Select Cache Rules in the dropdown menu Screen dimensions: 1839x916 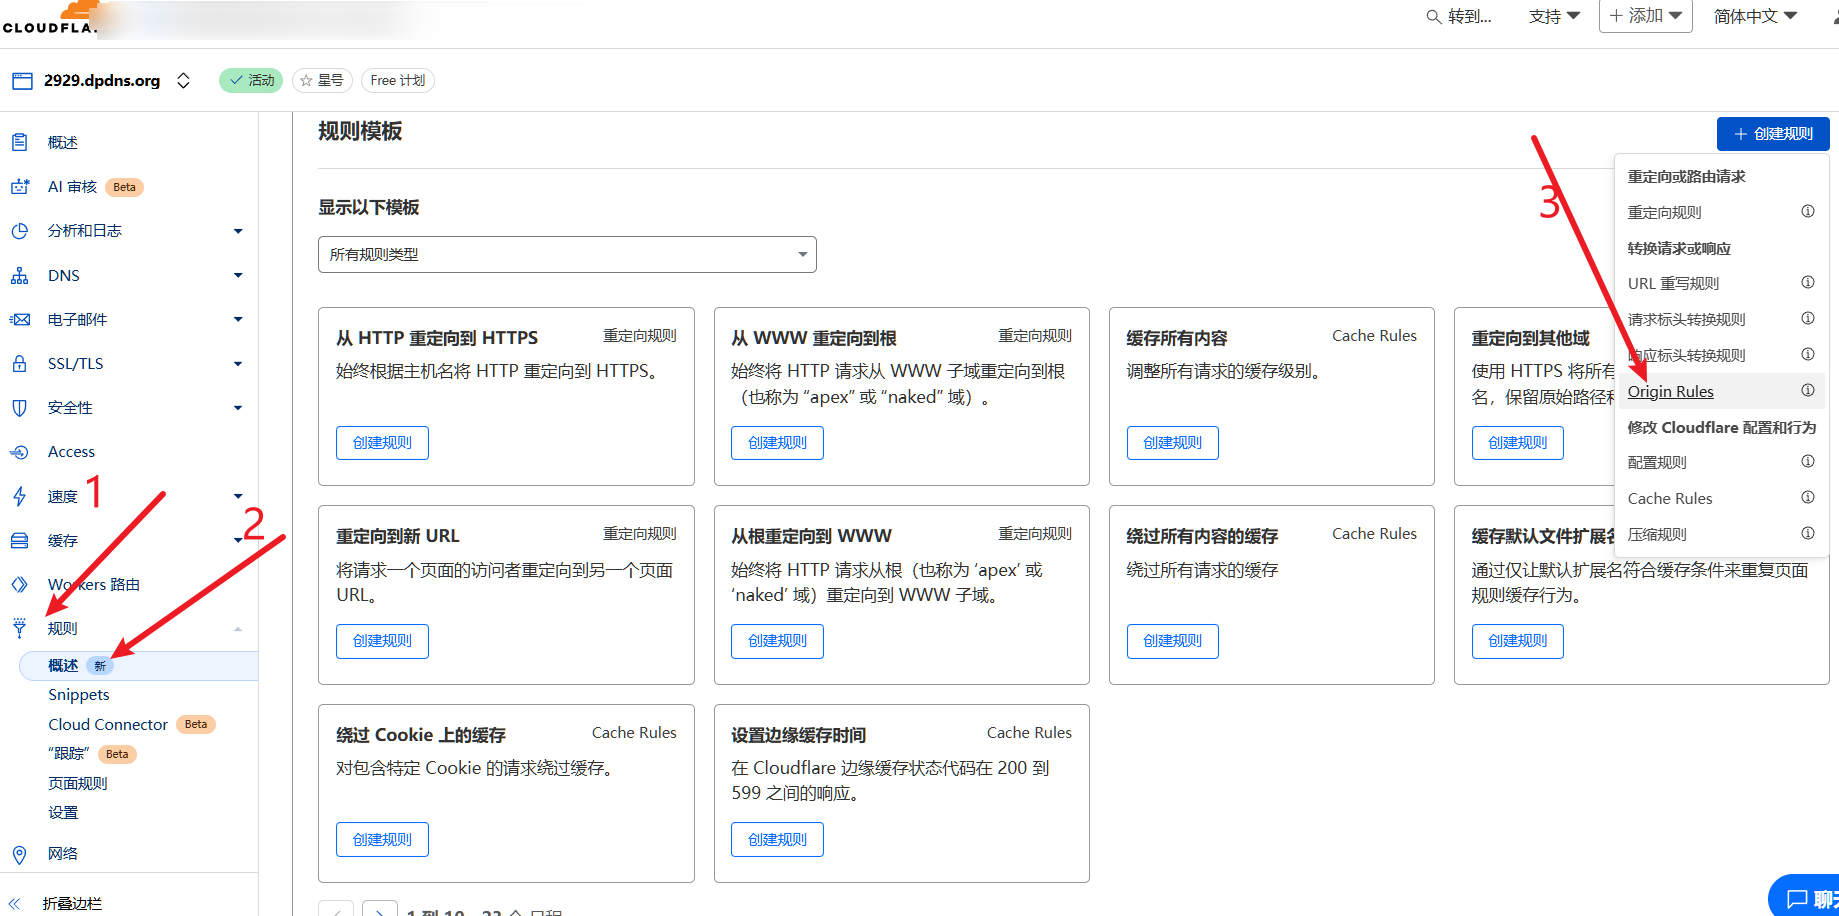tap(1670, 498)
